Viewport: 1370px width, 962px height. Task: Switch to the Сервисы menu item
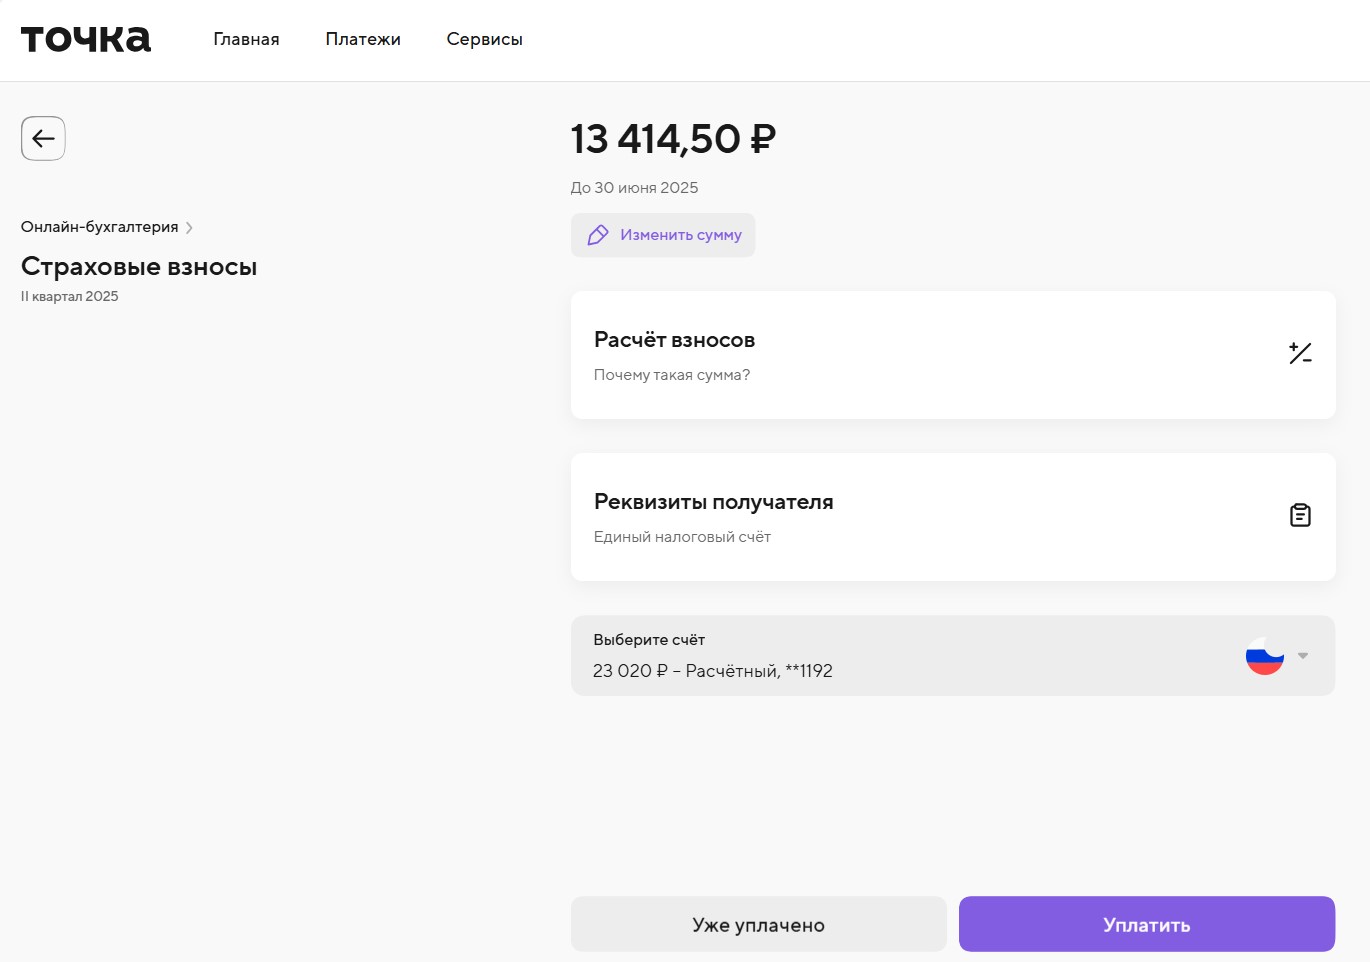point(484,39)
